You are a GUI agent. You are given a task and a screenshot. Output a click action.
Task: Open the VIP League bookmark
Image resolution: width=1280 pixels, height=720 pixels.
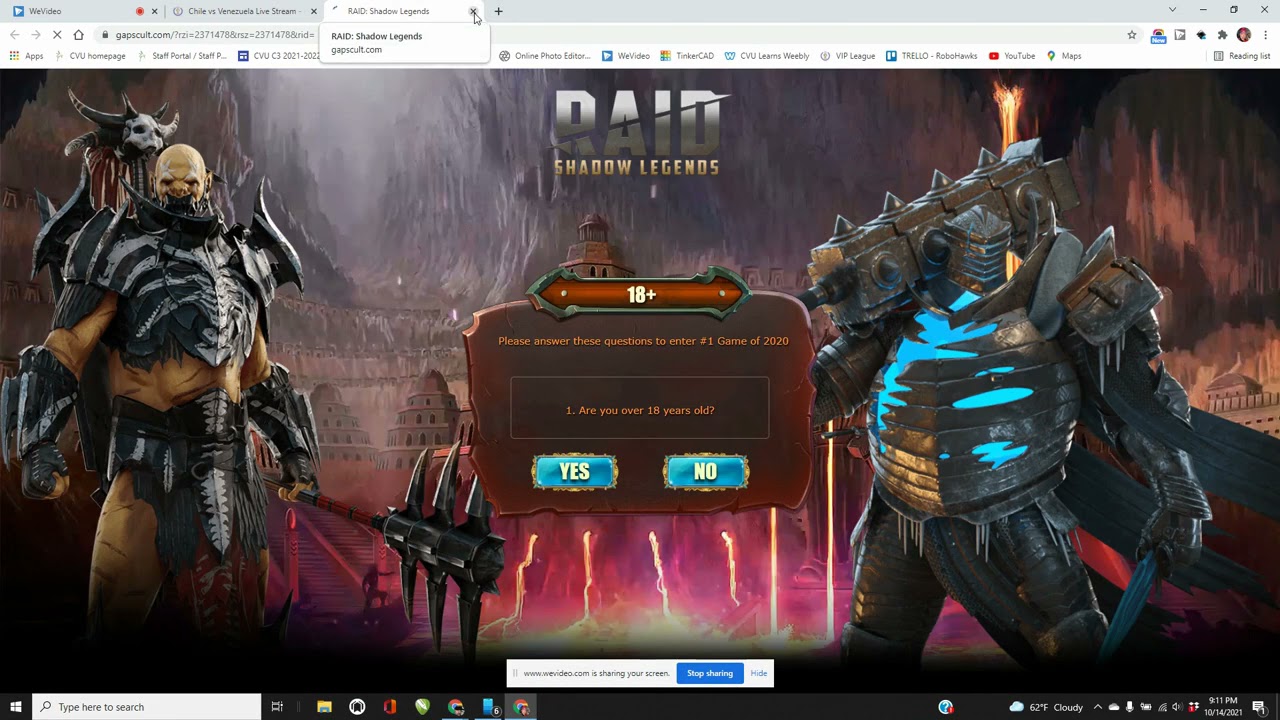click(847, 56)
